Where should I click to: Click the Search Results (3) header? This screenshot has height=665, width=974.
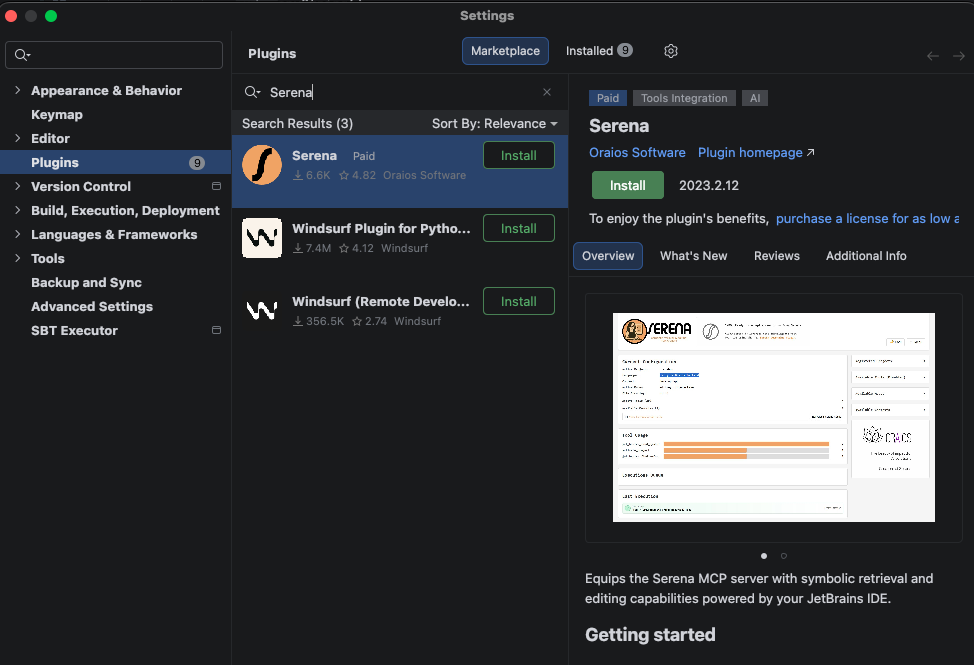(298, 124)
